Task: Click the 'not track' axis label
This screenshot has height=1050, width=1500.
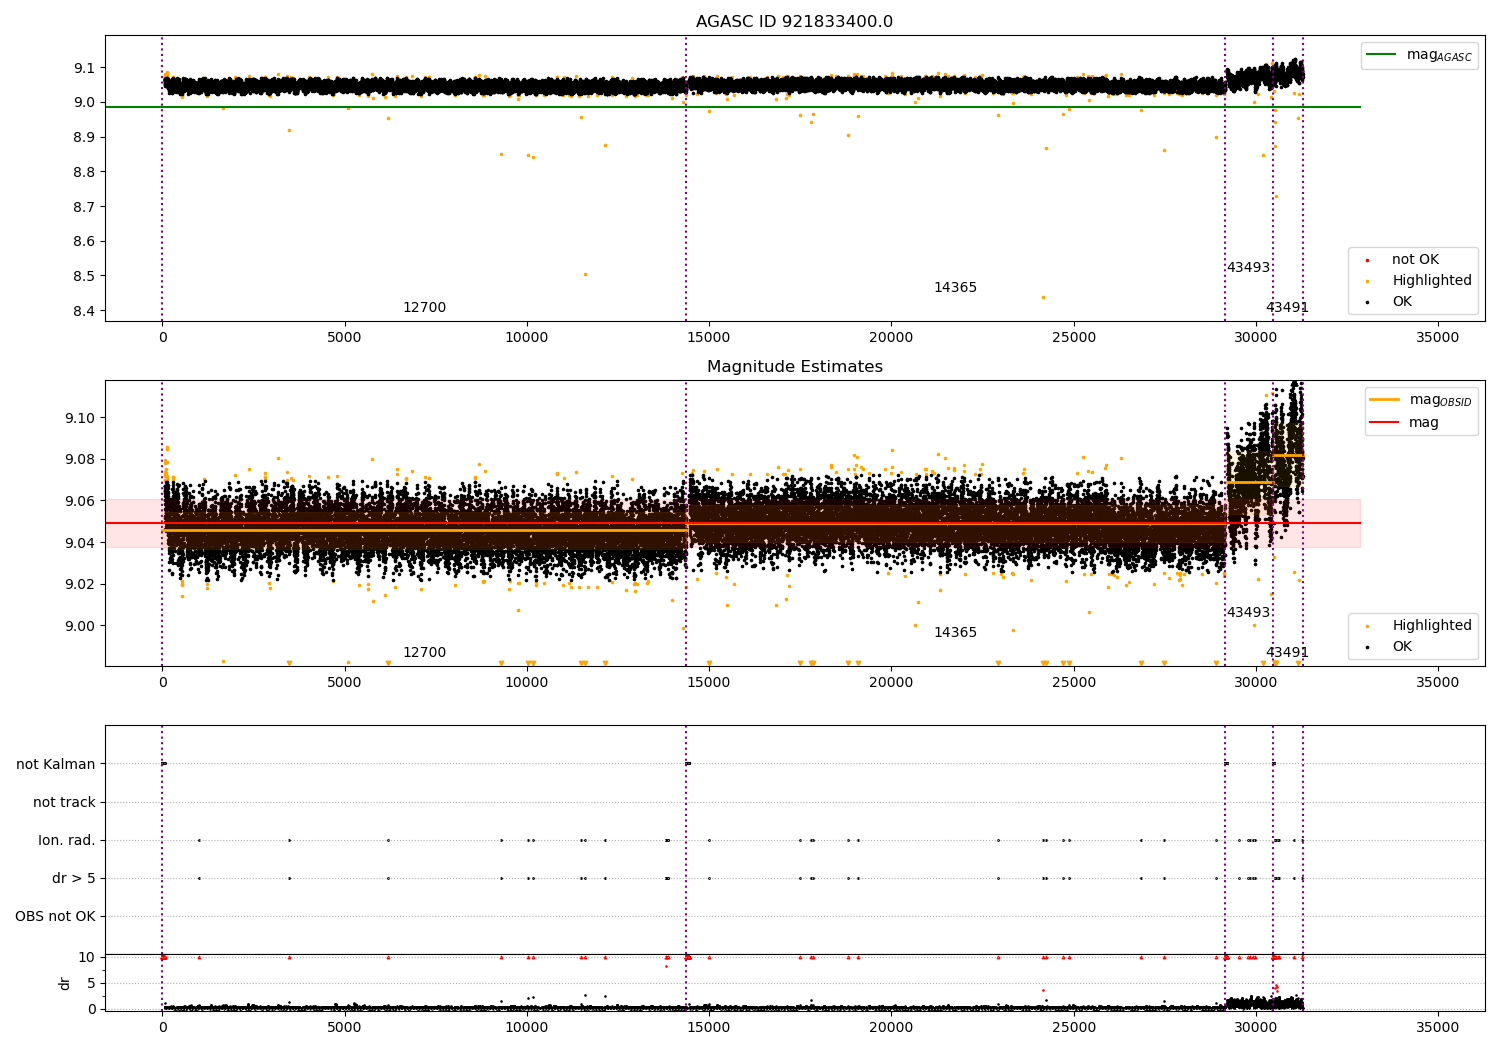Action: coord(64,802)
